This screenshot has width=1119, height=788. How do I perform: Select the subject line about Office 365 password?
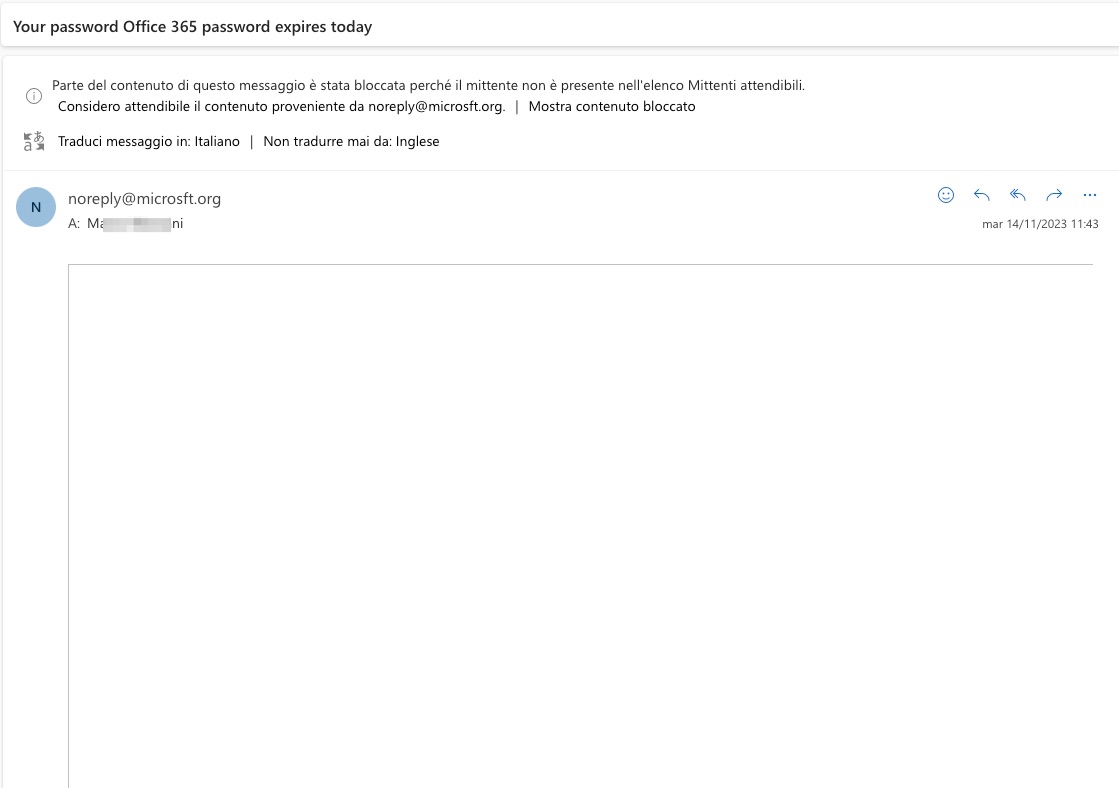(x=193, y=26)
